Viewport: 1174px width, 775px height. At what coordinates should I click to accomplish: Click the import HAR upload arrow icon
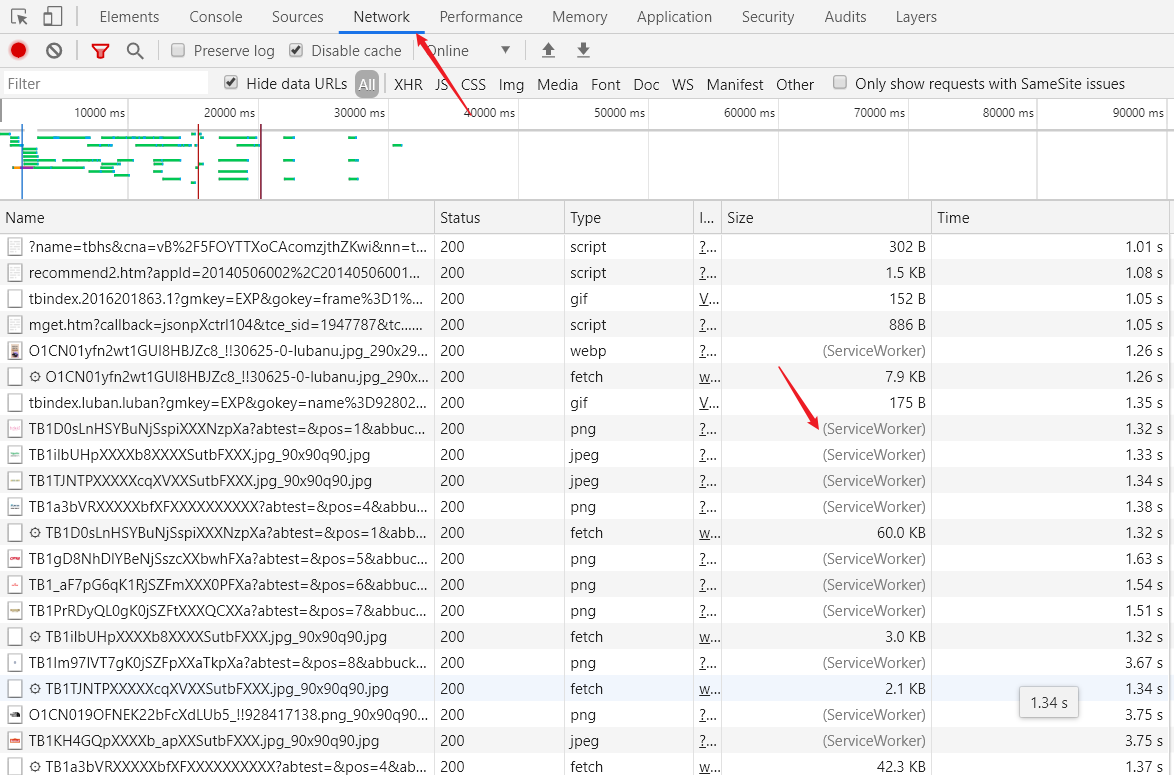(x=548, y=50)
